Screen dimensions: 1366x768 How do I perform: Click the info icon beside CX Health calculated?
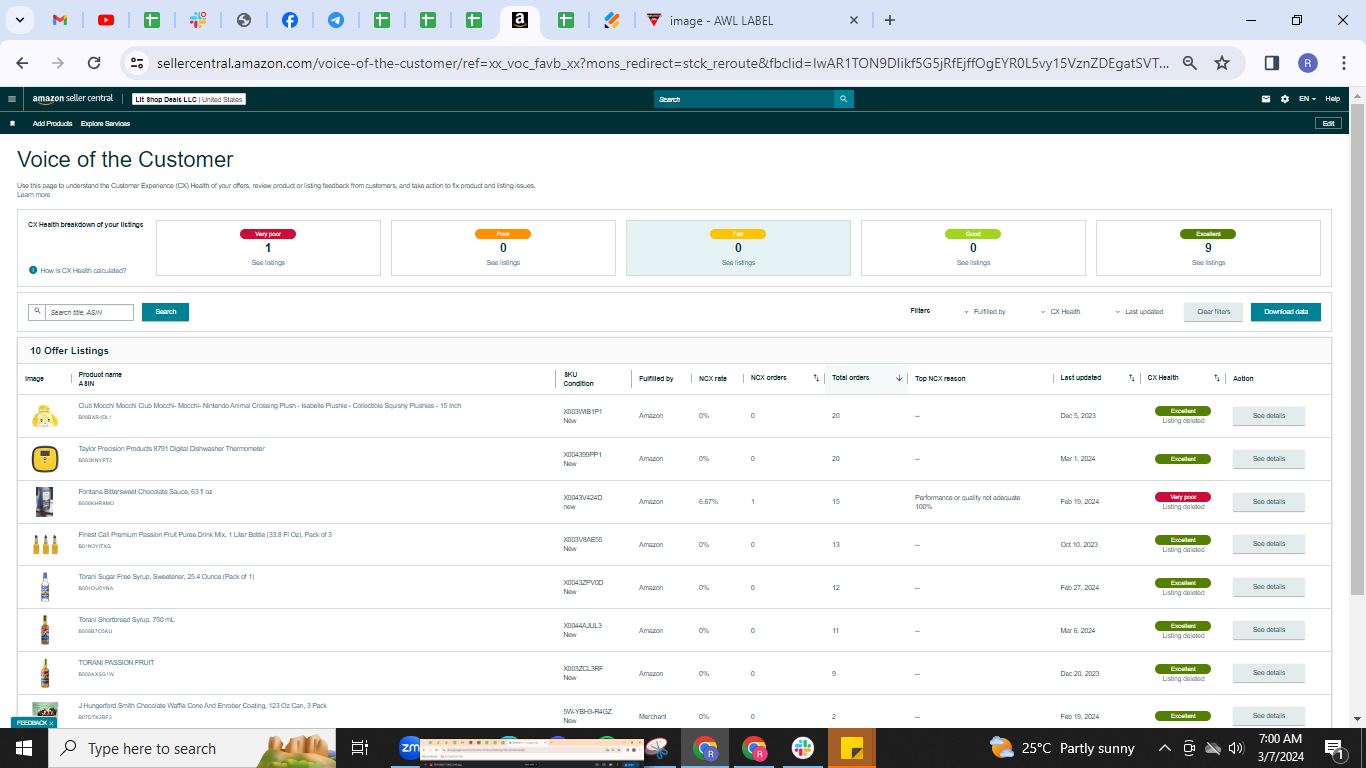pos(33,270)
